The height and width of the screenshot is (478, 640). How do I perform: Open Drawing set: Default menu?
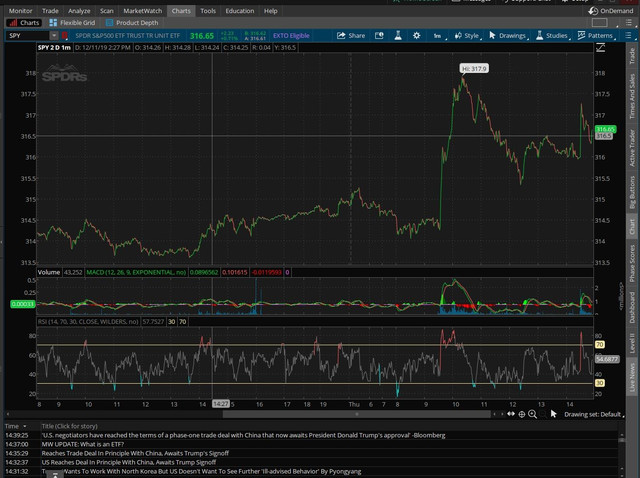[x=594, y=414]
